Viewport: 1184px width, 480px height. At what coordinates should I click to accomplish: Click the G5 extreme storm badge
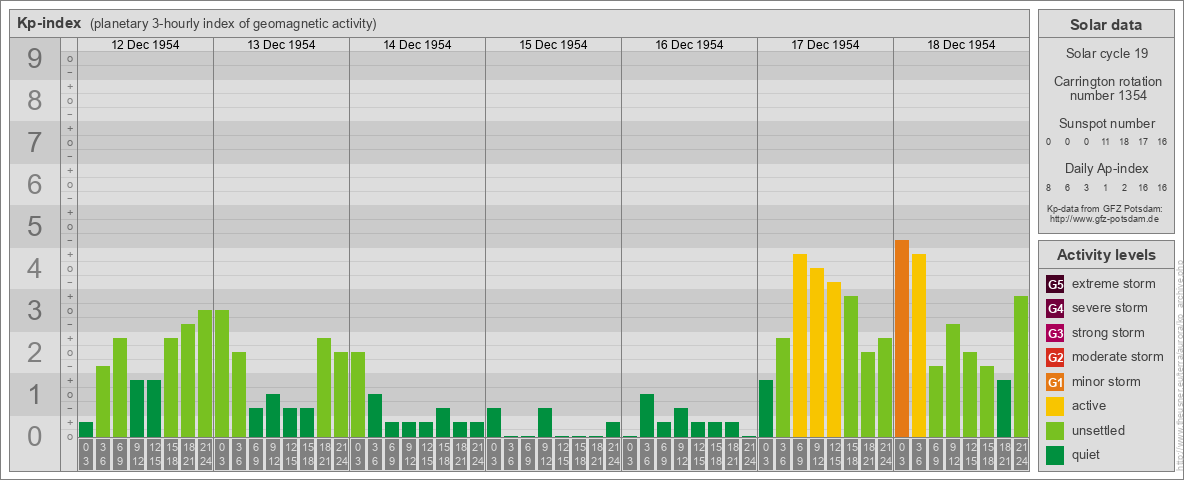point(1055,285)
